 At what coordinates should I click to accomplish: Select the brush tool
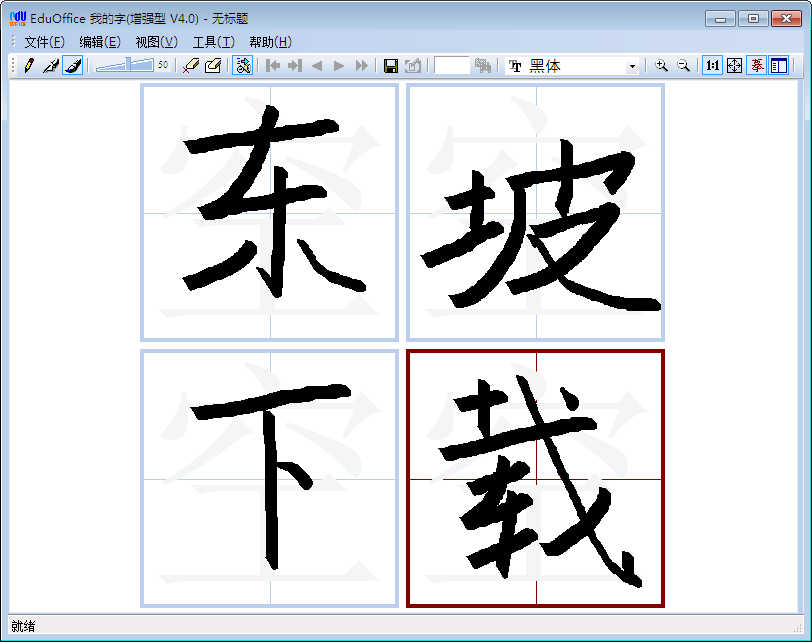click(x=72, y=65)
